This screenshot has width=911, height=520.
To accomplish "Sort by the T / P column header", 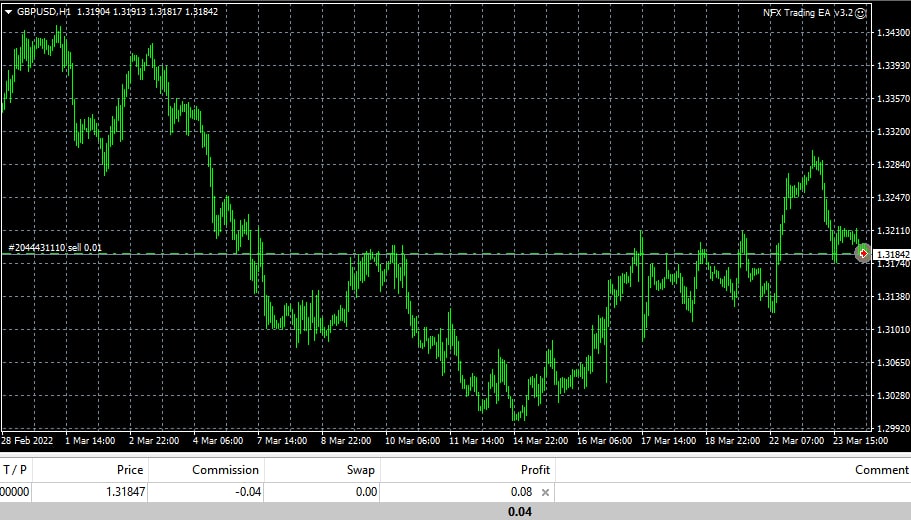I will pyautogui.click(x=15, y=469).
